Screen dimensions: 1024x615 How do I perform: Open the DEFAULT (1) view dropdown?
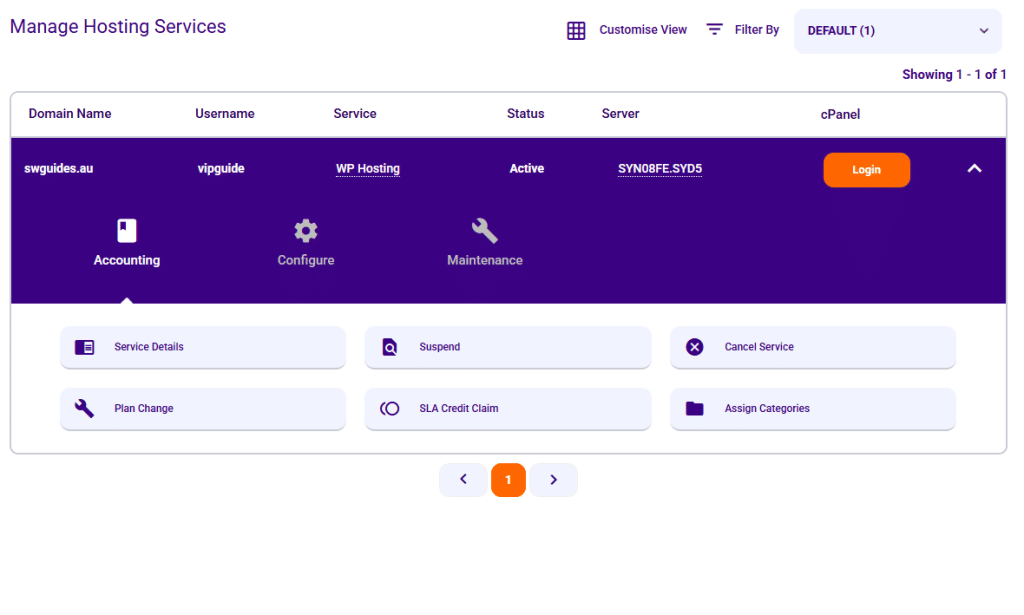click(896, 31)
